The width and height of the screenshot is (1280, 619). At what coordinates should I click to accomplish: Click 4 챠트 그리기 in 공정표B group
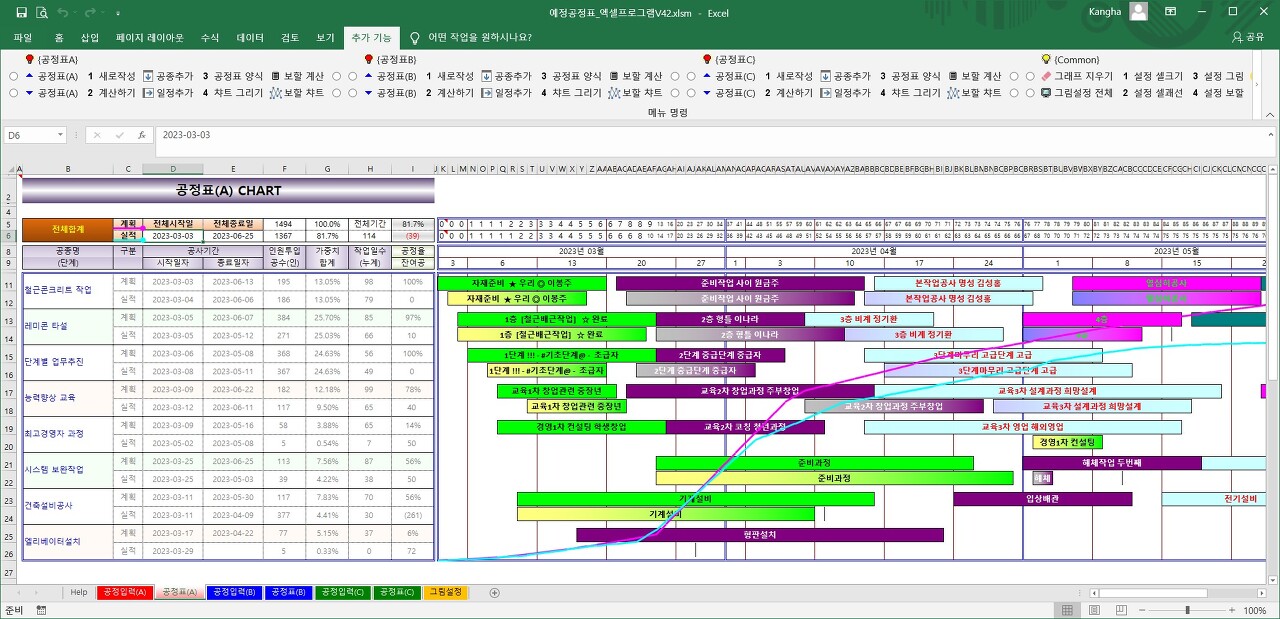[x=572, y=93]
